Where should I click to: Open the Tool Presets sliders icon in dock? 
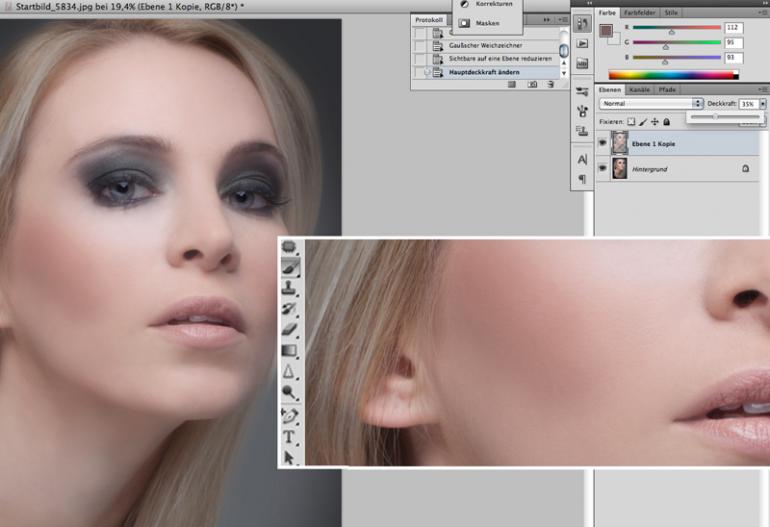tap(582, 91)
